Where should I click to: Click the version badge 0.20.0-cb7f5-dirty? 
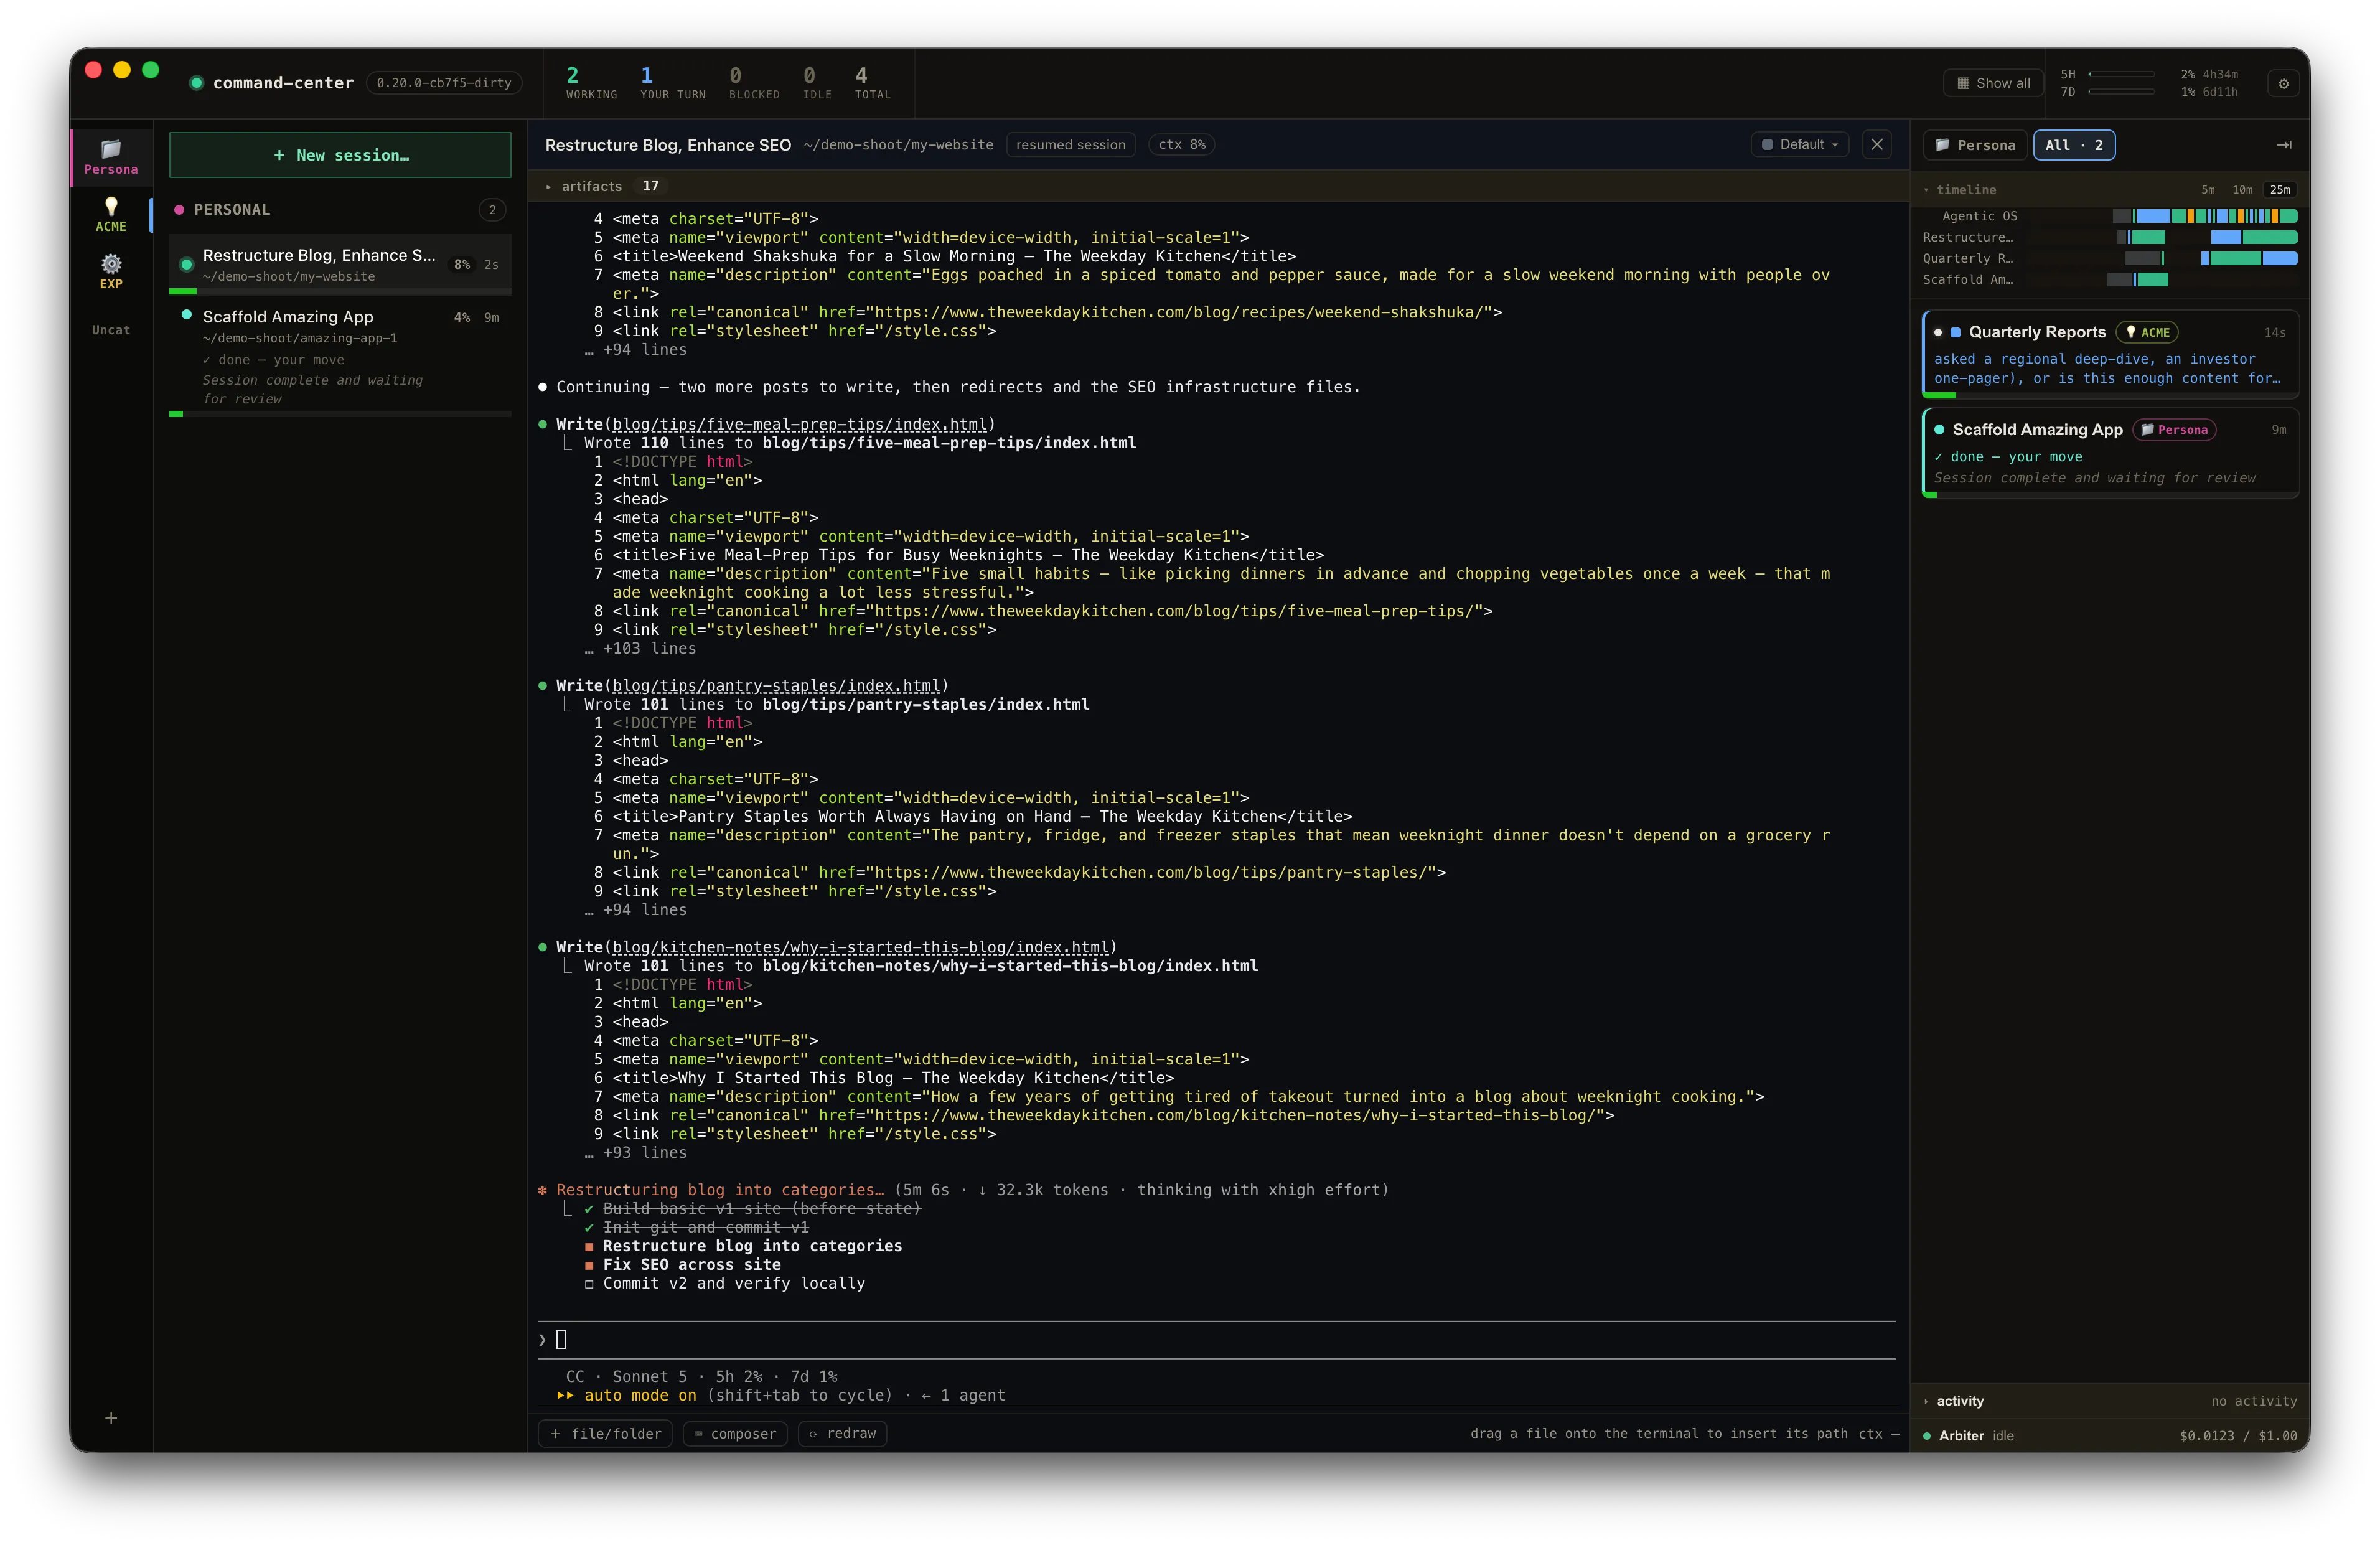pyautogui.click(x=444, y=83)
